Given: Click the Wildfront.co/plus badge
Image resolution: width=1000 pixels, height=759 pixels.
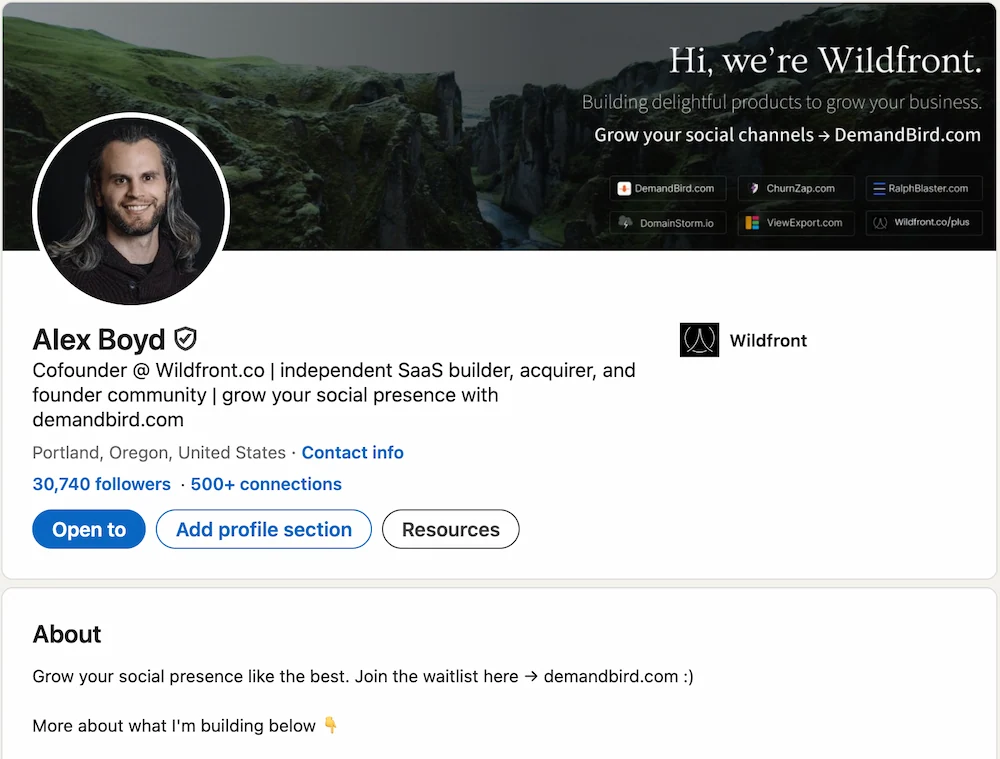Looking at the screenshot, I should 923,222.
